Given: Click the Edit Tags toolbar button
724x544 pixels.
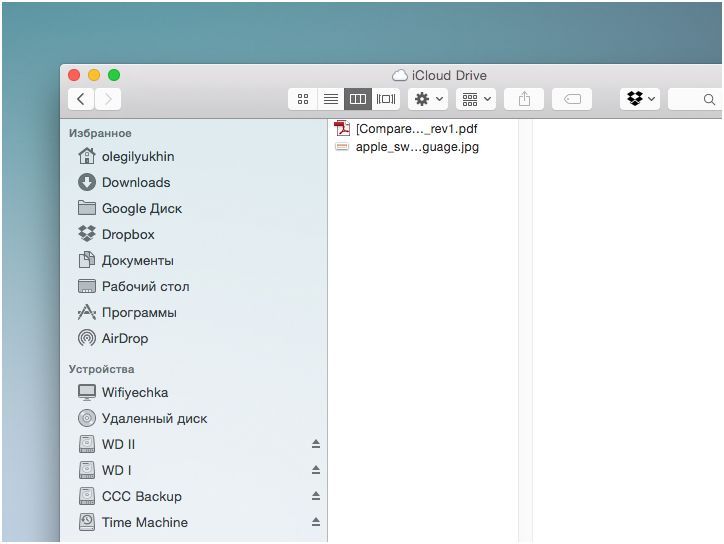Looking at the screenshot, I should tap(572, 99).
